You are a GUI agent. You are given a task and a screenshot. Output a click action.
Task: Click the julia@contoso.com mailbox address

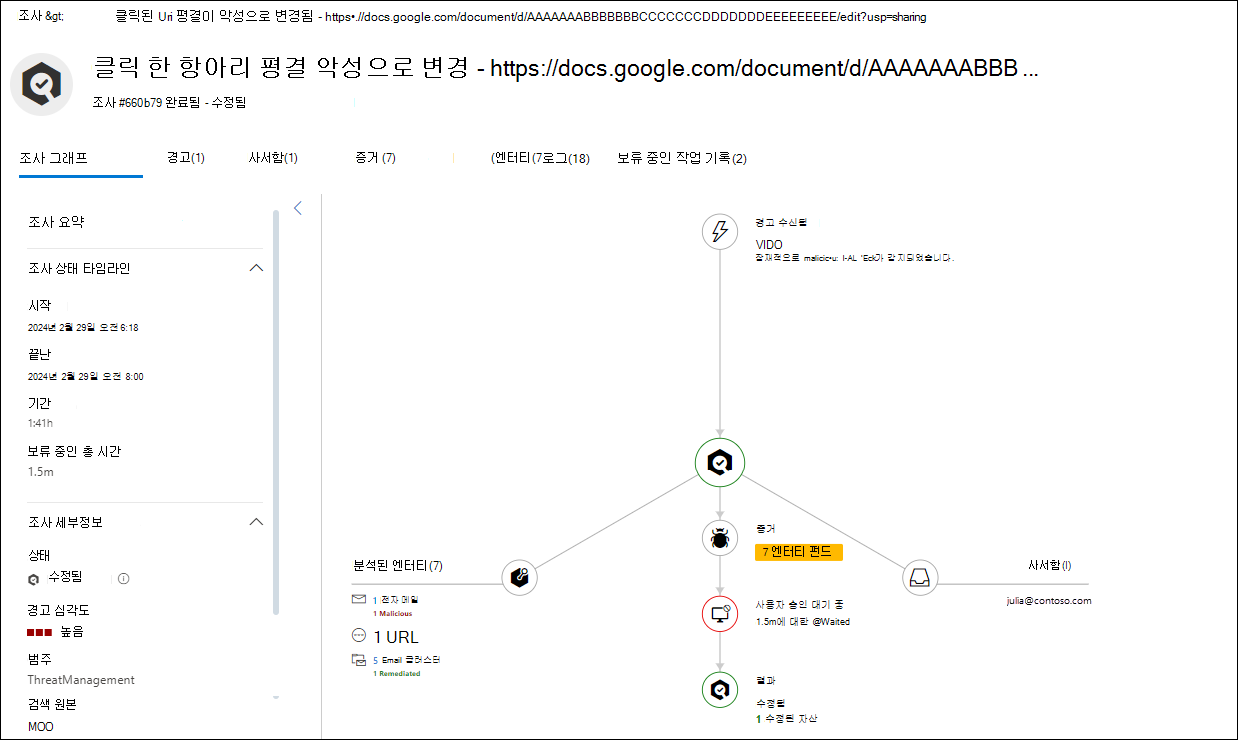1049,601
